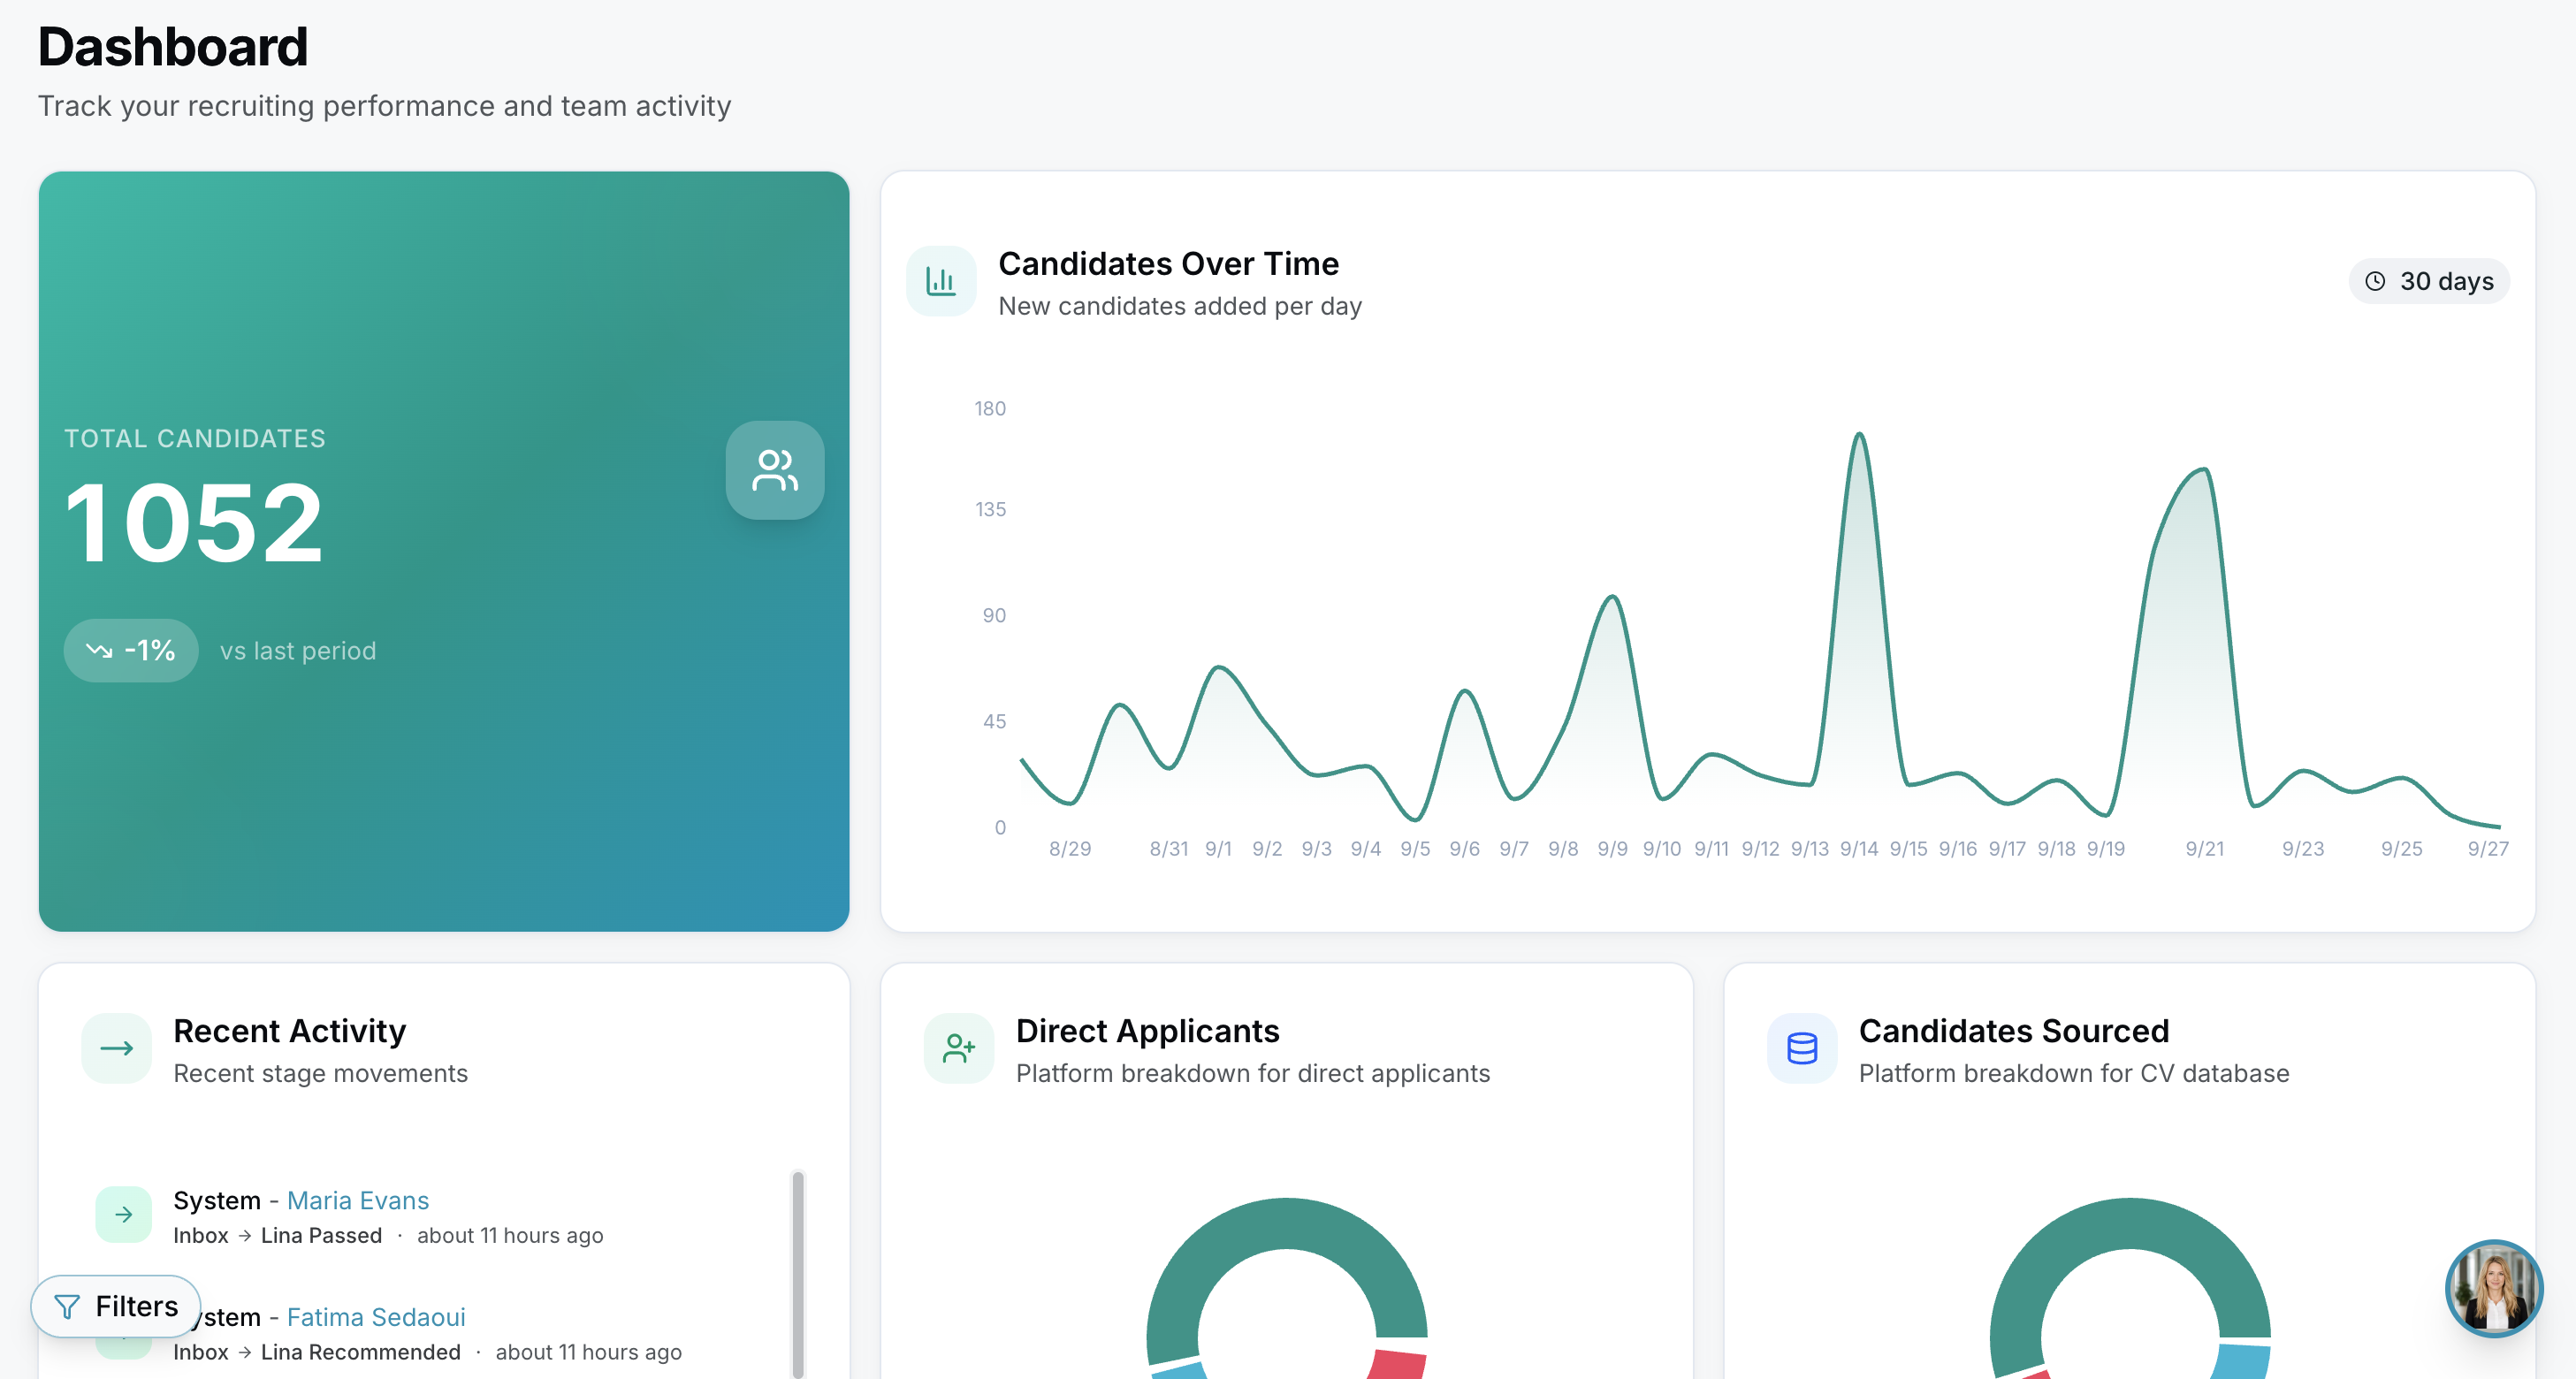Click 'Platform breakdown for direct applicants' text
Image resolution: width=2576 pixels, height=1379 pixels.
click(1252, 1073)
